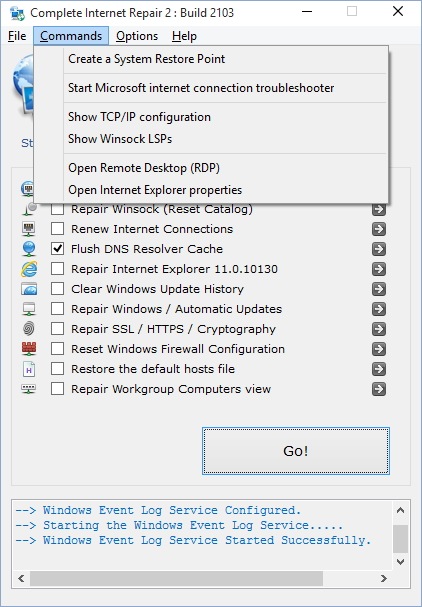Click arrow button for Repair Windows / Automatic Updates
Viewport: 422px width, 607px height.
(379, 309)
